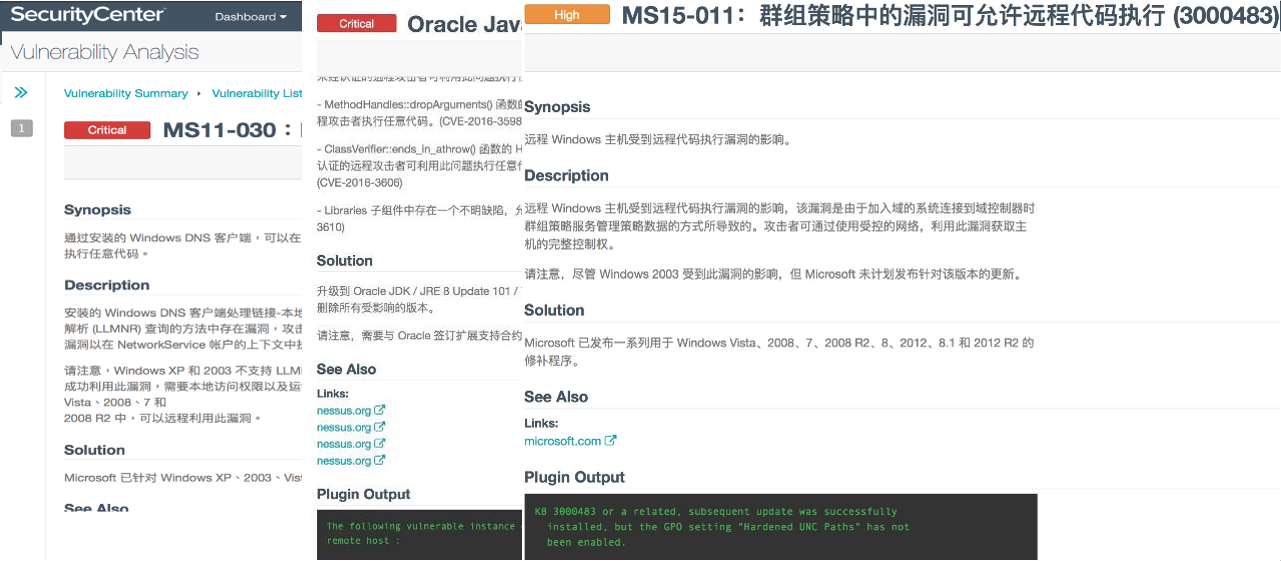Click the Vulnerability Analysis page heading
The height and width of the screenshot is (561, 1281).
coord(104,52)
